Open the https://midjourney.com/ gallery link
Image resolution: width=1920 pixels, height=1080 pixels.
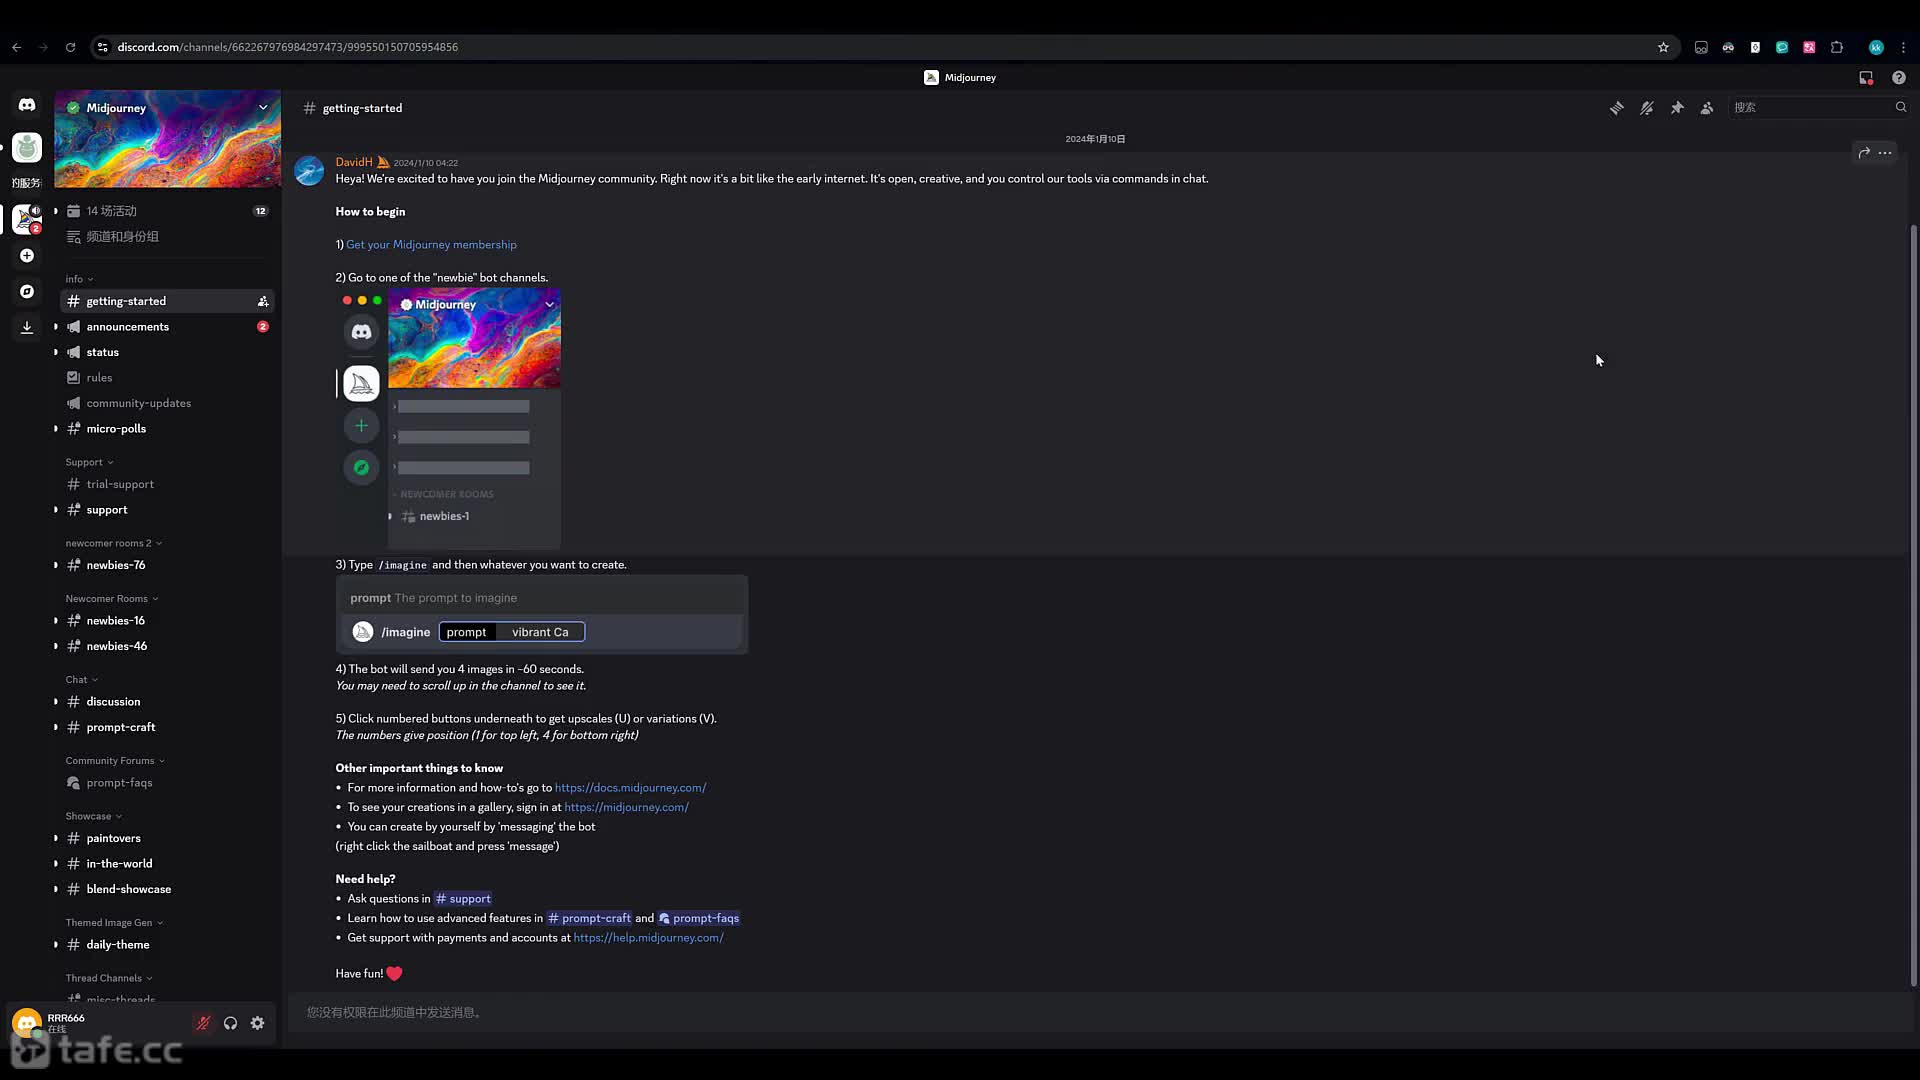[x=626, y=807]
